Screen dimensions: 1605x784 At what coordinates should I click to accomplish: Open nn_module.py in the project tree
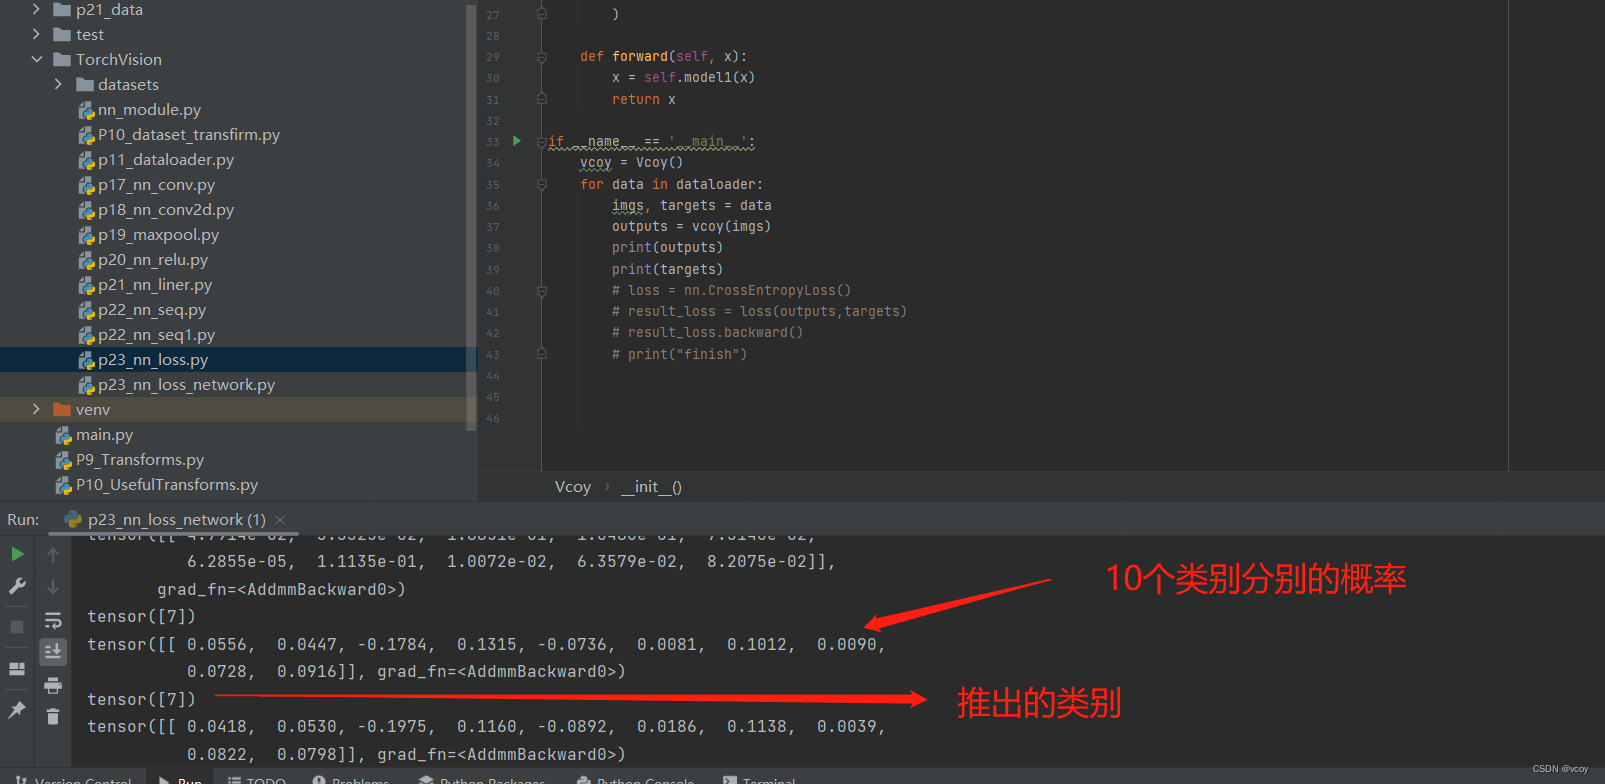coord(149,109)
